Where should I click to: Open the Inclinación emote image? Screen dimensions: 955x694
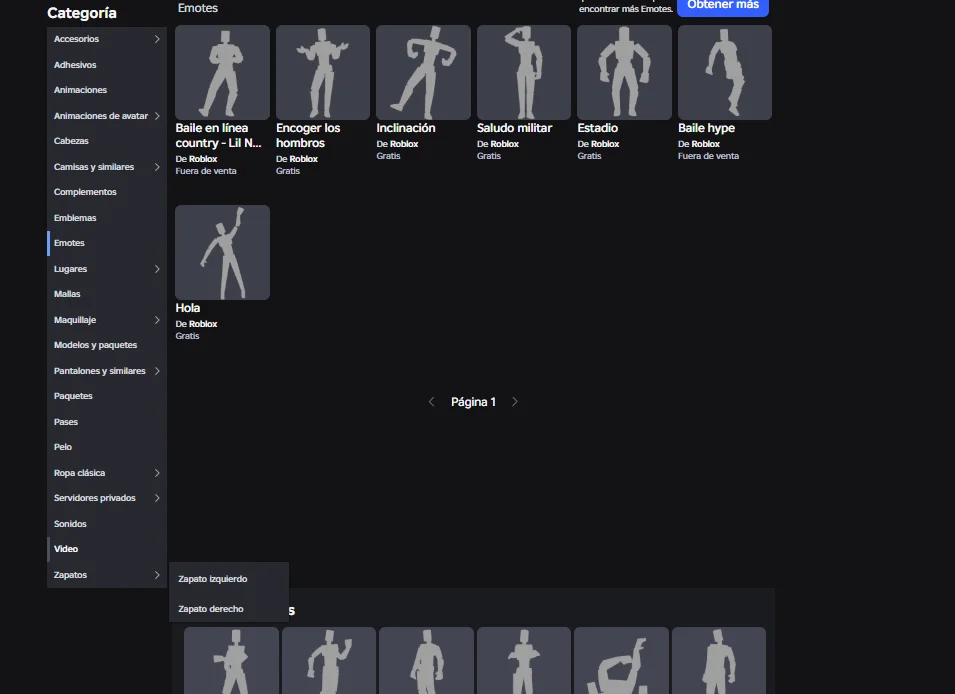[423, 73]
